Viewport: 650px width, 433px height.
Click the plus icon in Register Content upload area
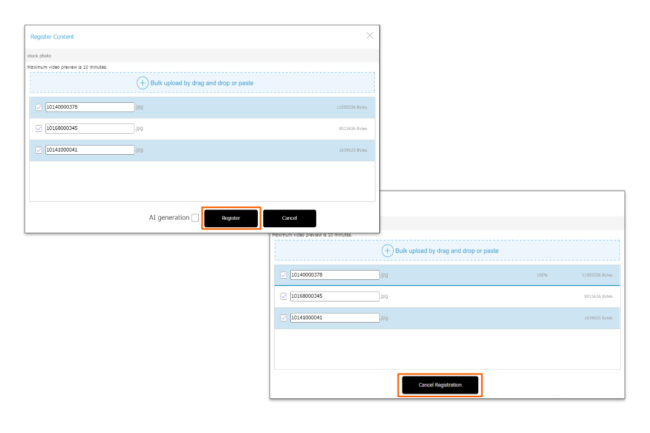tap(142, 83)
